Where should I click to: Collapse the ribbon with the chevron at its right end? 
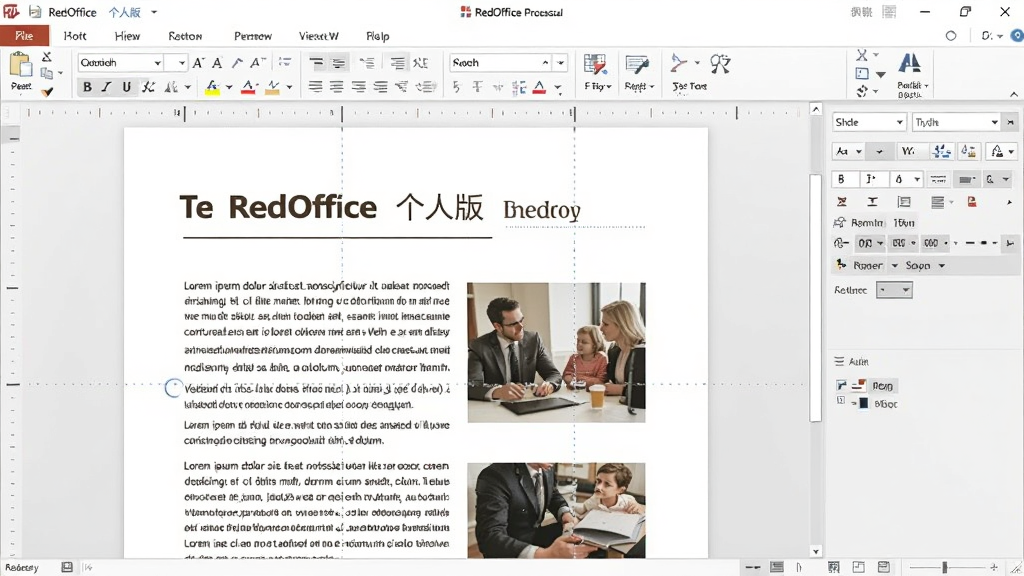tap(1014, 95)
